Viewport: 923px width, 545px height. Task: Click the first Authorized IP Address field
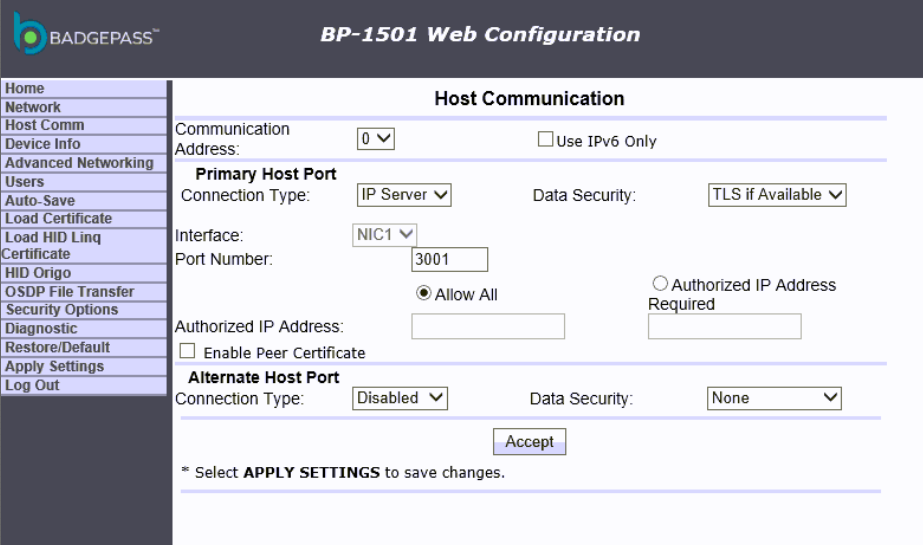[488, 326]
